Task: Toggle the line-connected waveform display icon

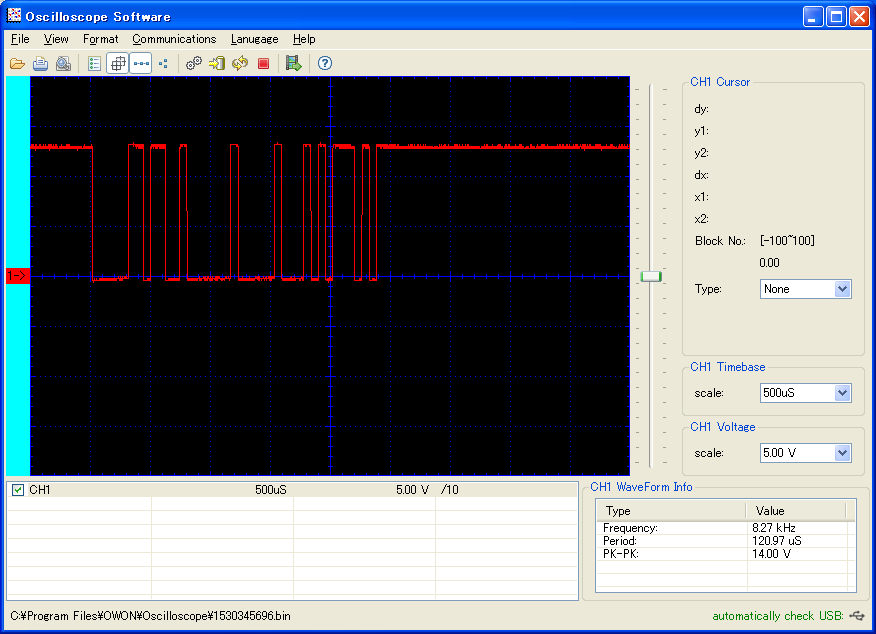Action: [x=141, y=64]
